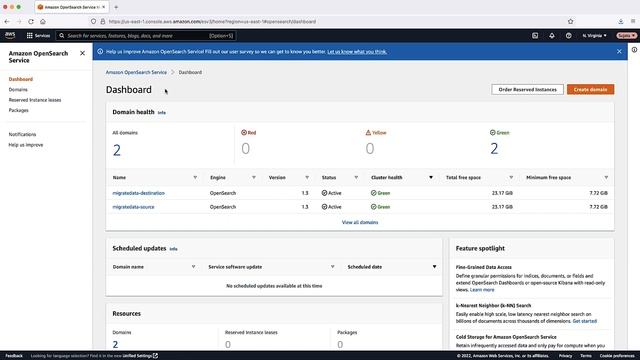Sort by Scheduled date column arrow
This screenshot has width=640, height=360.
[x=434, y=267]
